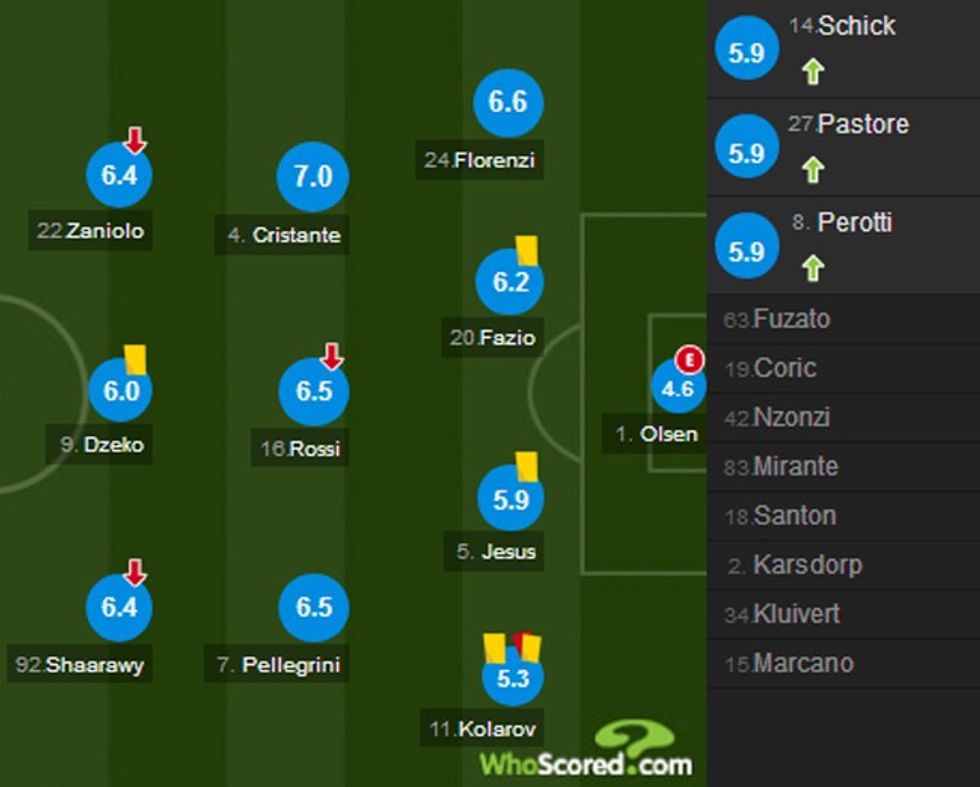
Task: Select Fuzato in the bench list
Action: coord(777,320)
